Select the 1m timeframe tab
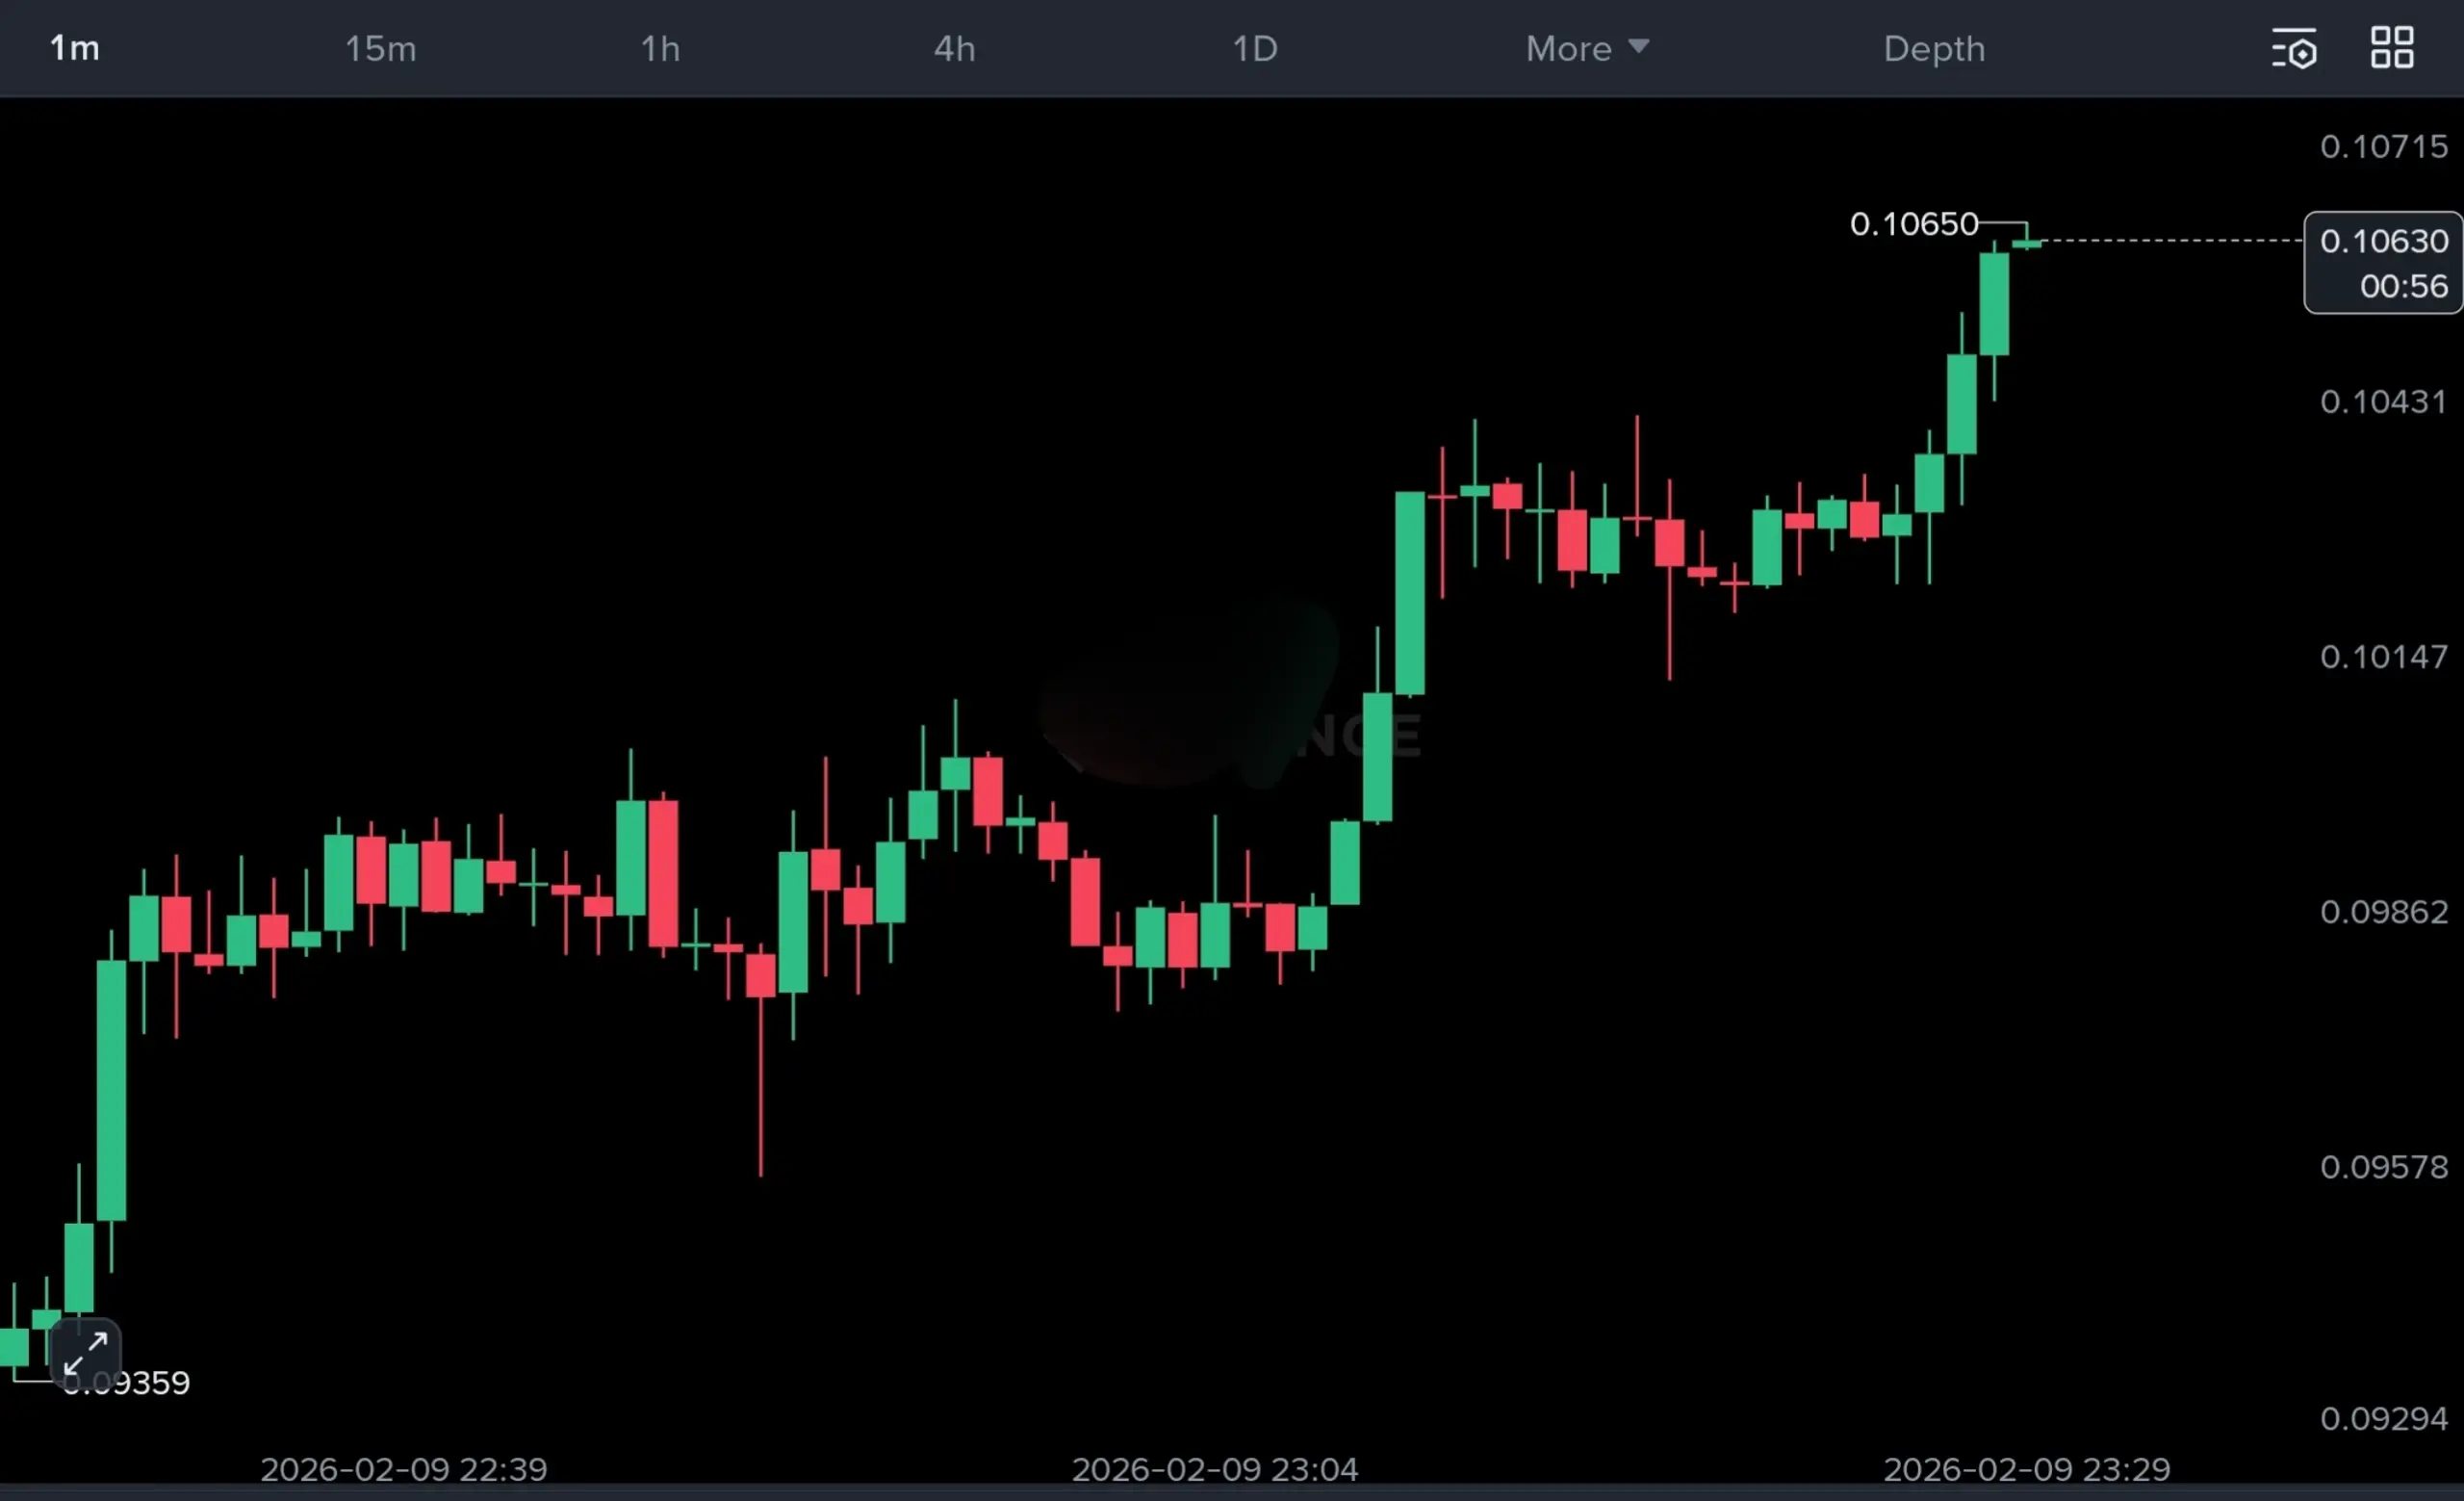This screenshot has width=2464, height=1501. pyautogui.click(x=75, y=48)
